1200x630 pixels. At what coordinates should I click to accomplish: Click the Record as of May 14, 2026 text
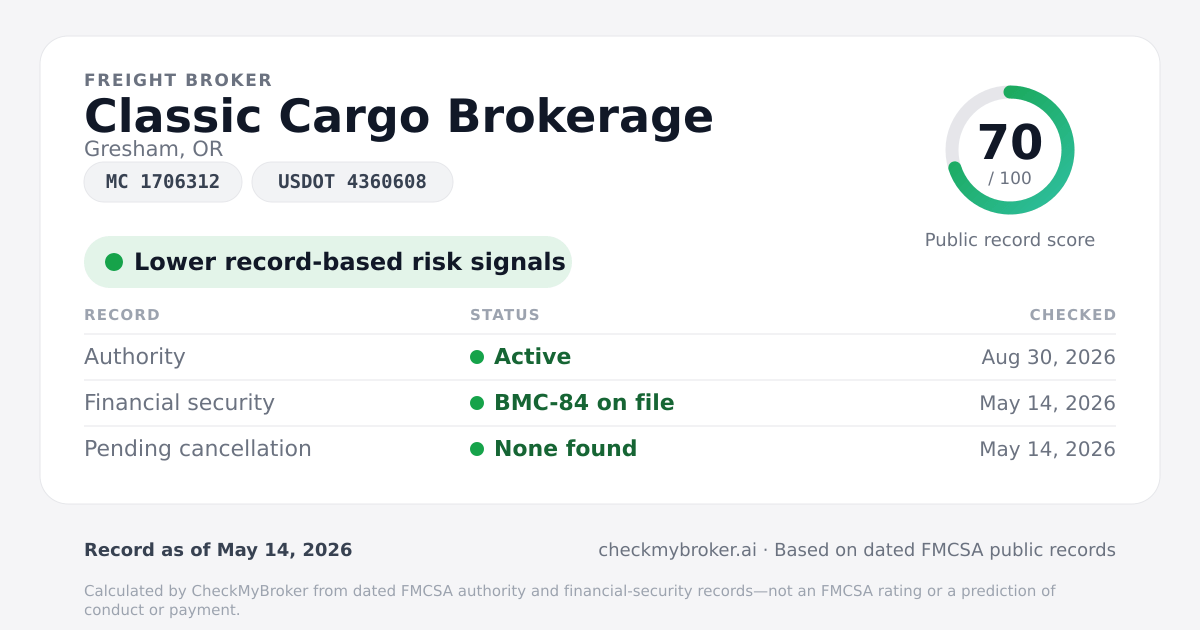point(218,550)
